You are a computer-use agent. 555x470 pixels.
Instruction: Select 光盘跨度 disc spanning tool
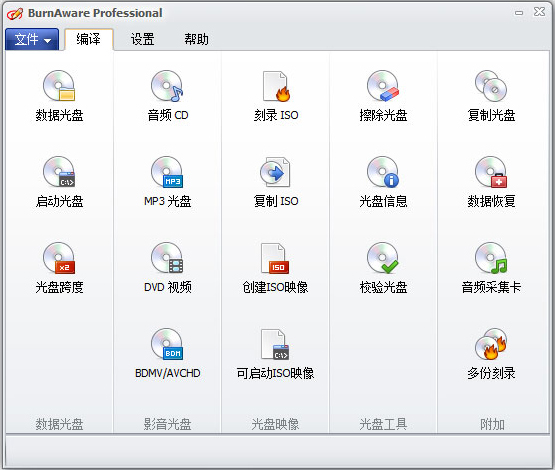[59, 268]
